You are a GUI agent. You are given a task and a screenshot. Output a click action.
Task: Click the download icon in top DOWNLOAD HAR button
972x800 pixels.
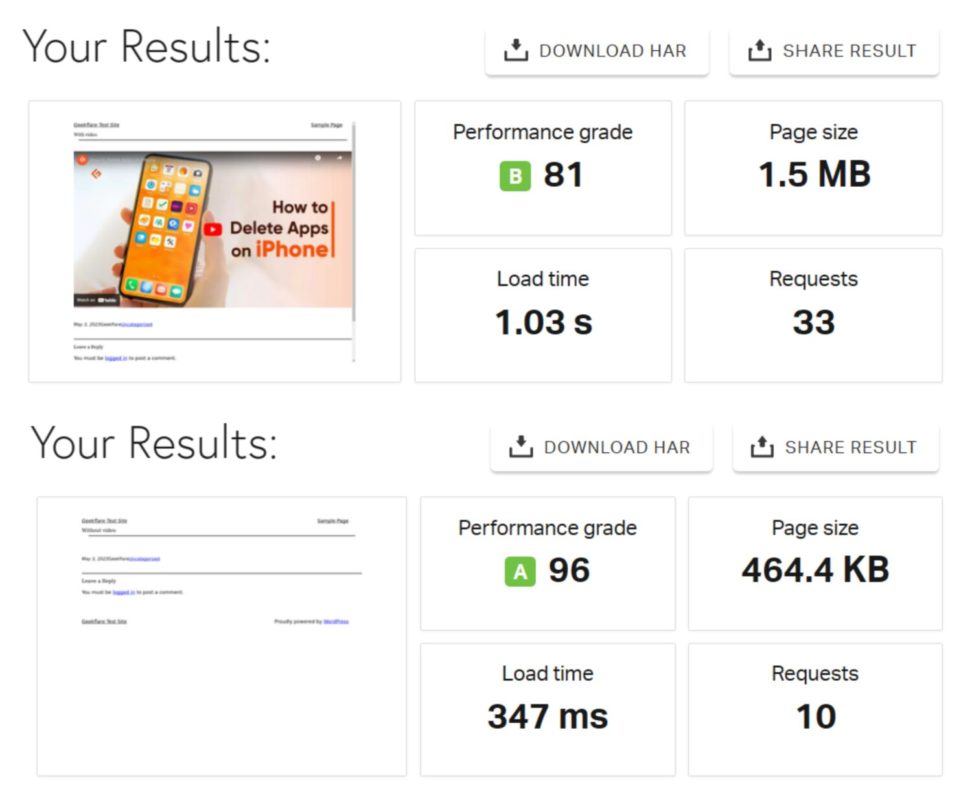516,50
